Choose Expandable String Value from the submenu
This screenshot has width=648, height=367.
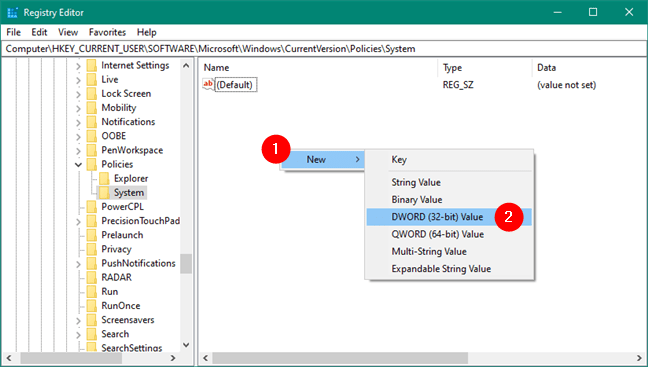449,269
